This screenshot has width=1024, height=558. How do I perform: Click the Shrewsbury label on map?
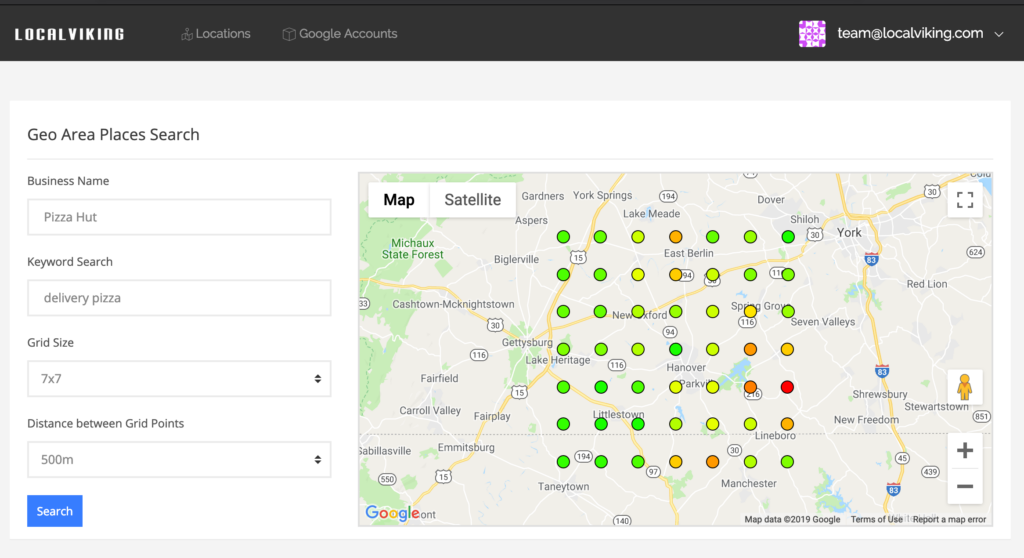(x=880, y=394)
